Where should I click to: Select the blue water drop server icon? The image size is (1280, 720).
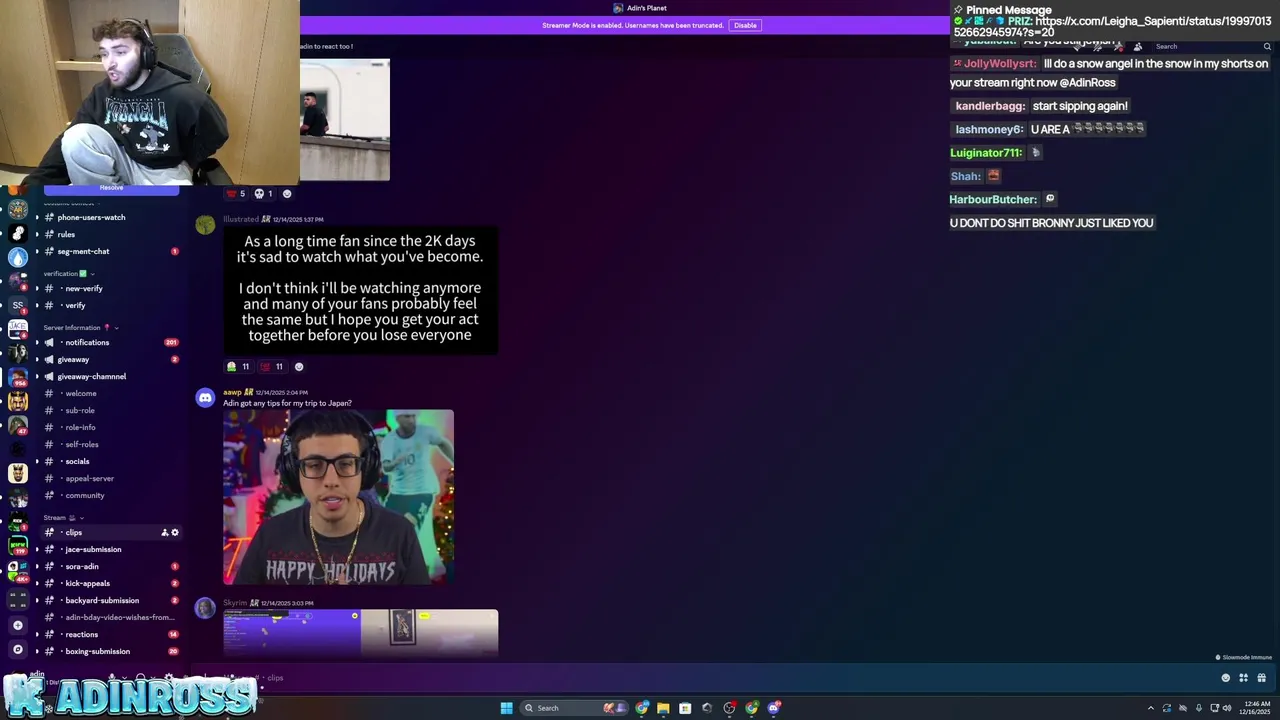[x=17, y=257]
